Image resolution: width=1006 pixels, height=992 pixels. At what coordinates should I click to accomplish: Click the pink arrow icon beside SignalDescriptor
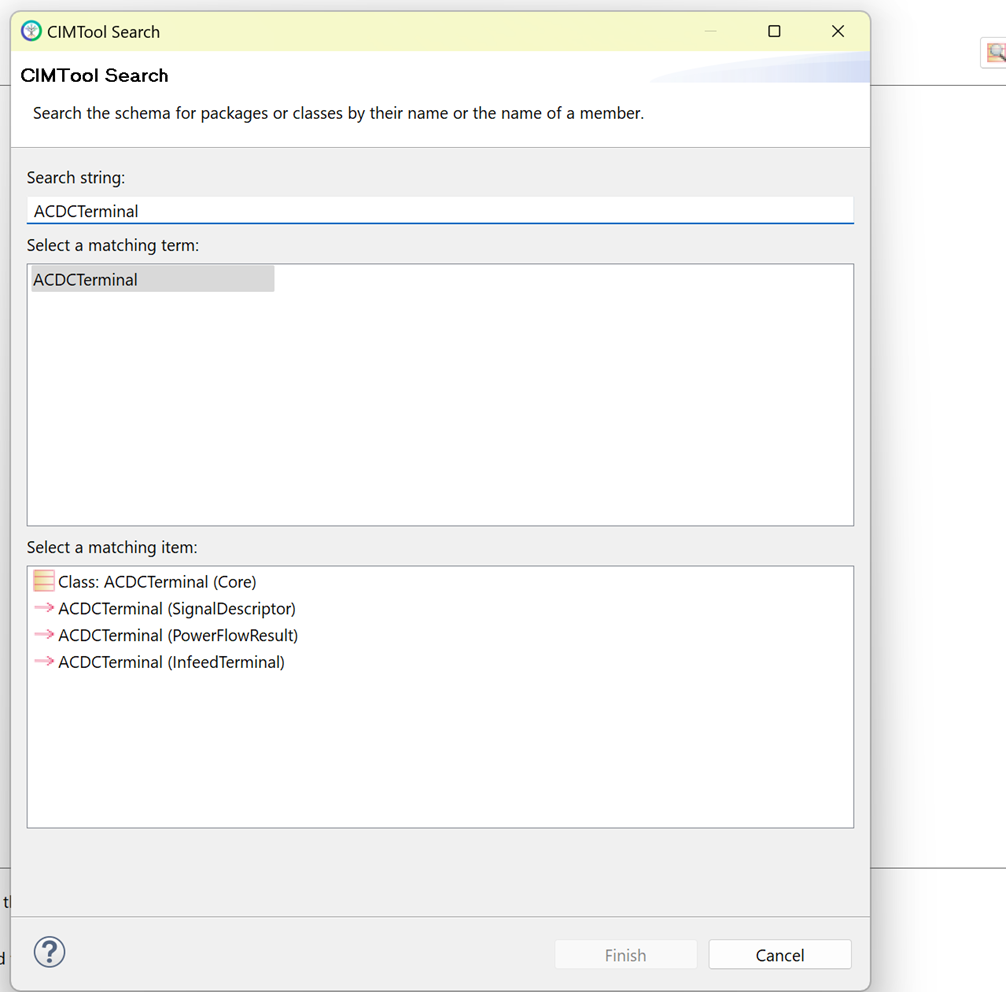43,608
